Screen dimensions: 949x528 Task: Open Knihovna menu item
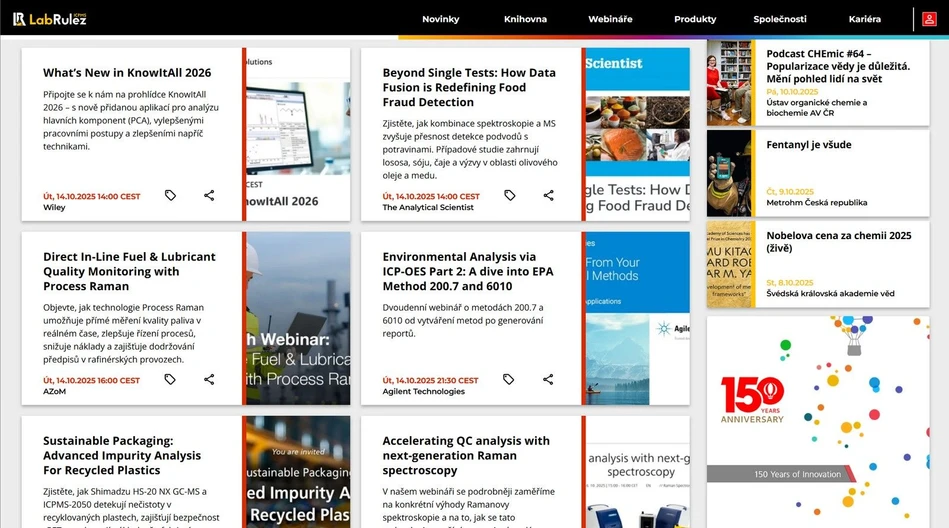tap(525, 19)
